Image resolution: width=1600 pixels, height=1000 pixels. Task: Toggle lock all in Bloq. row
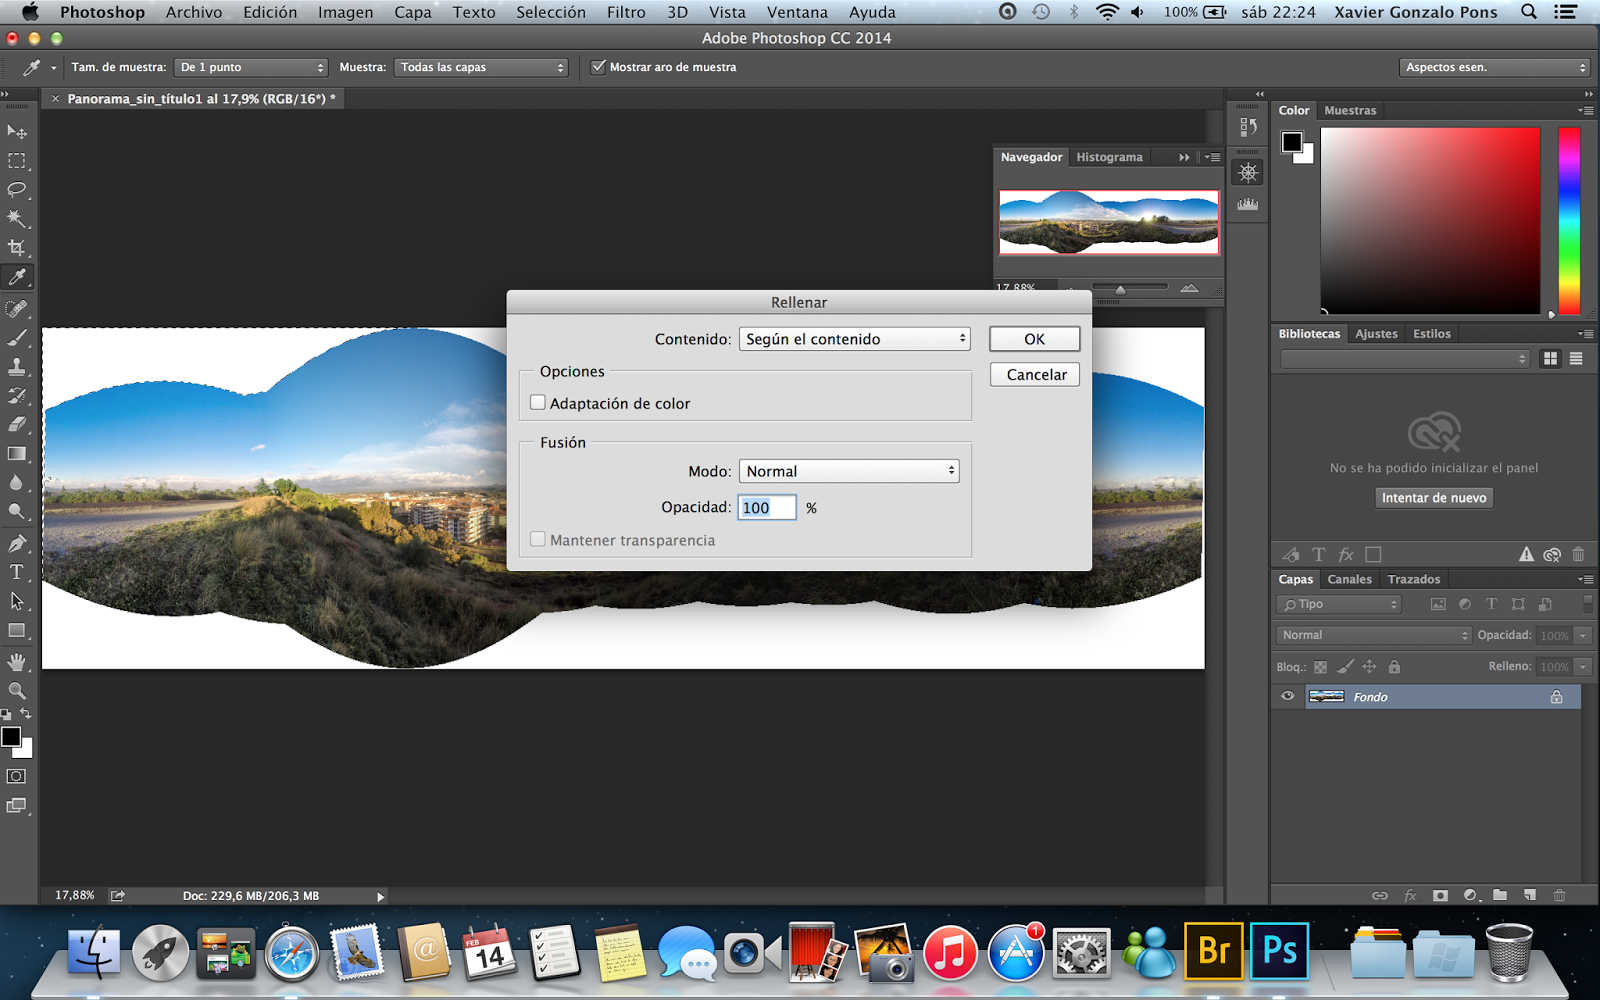[1394, 667]
